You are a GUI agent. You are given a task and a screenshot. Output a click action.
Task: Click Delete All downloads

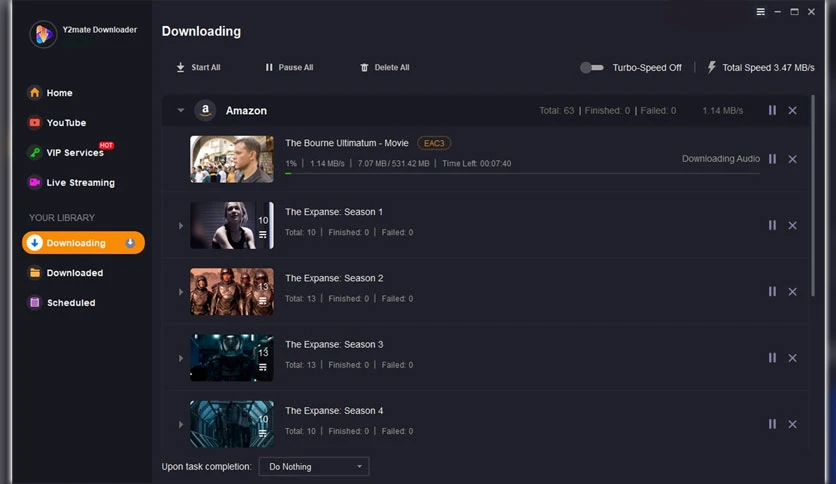385,68
